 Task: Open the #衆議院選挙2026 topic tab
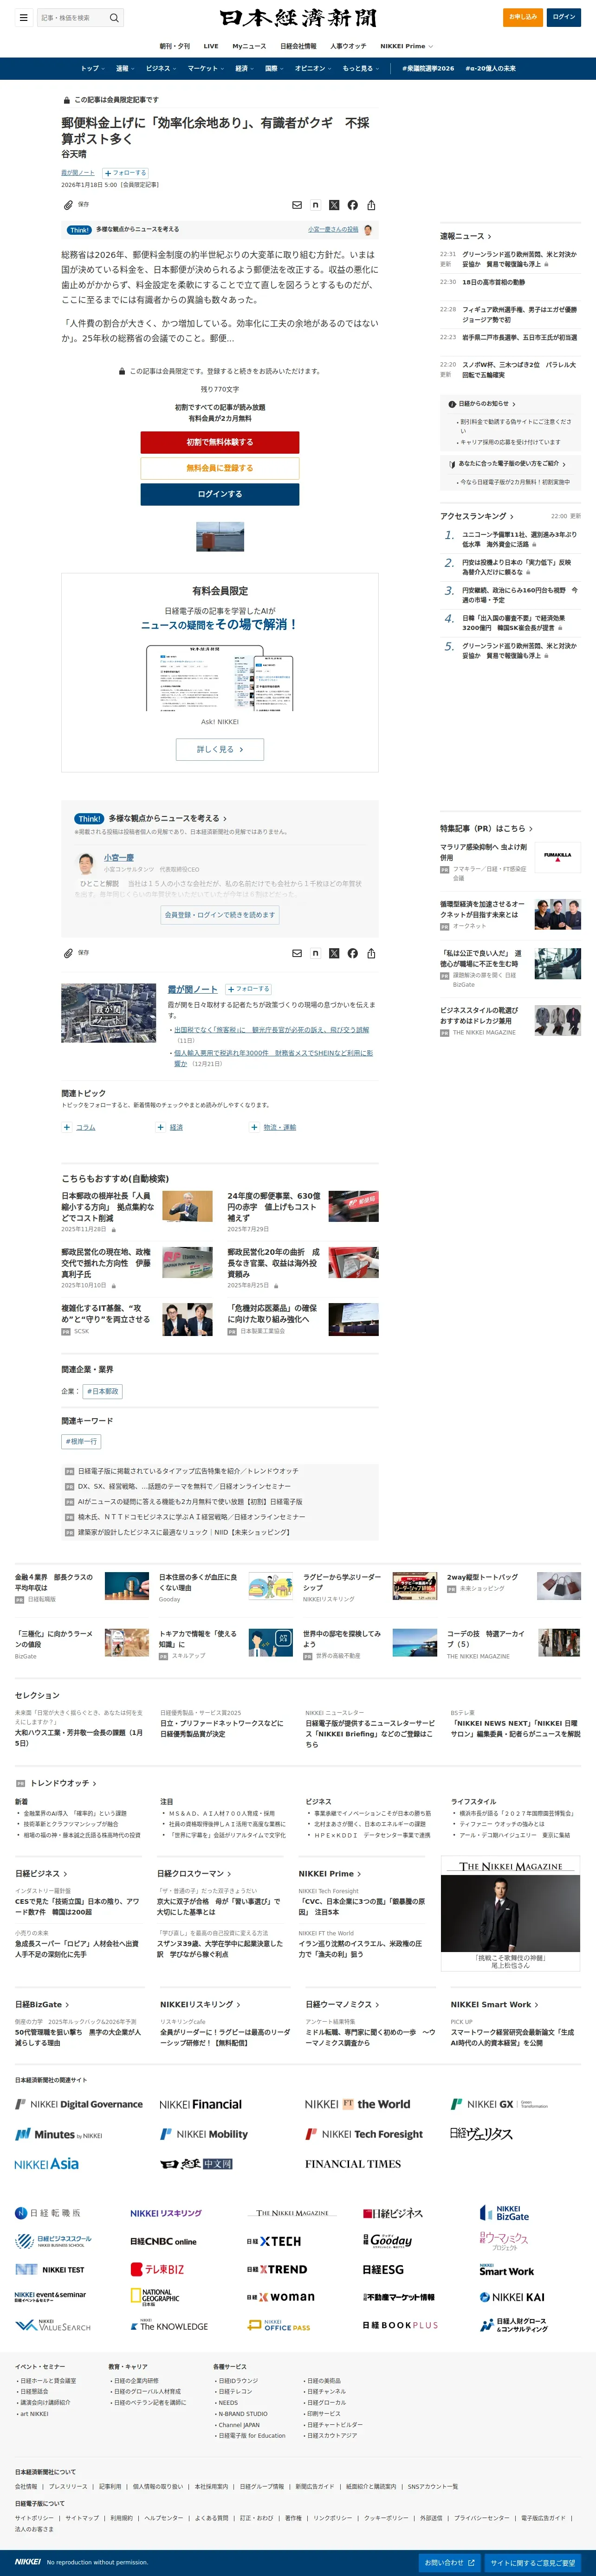[428, 68]
